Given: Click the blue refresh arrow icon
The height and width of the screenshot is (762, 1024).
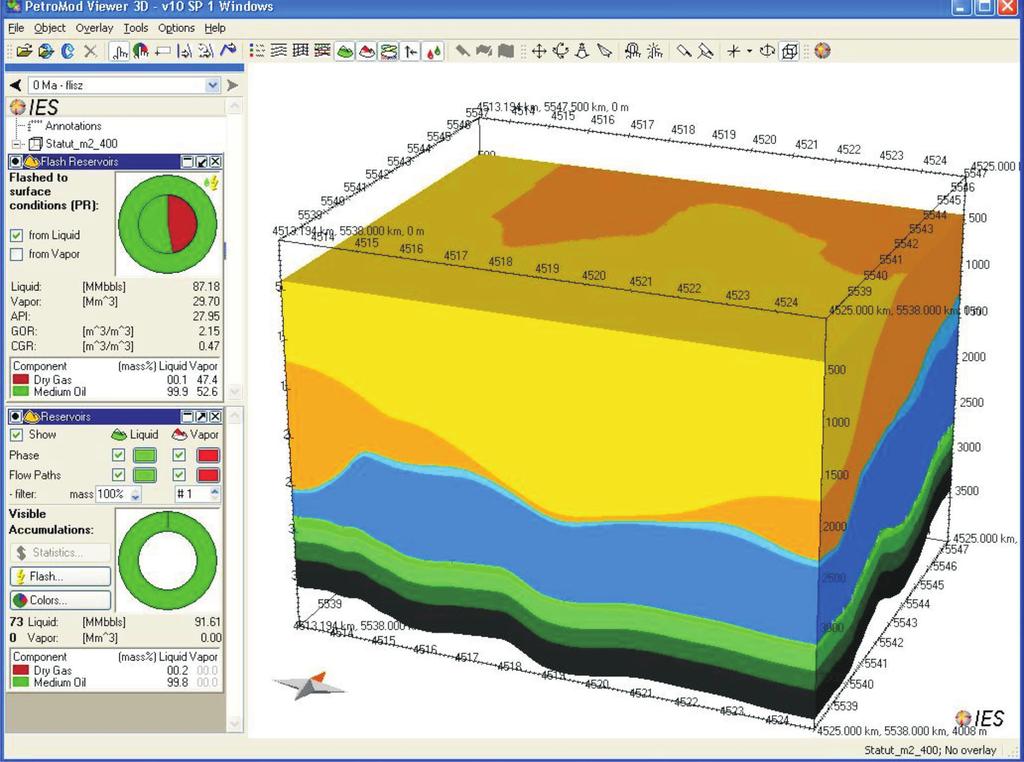Looking at the screenshot, I should 68,51.
